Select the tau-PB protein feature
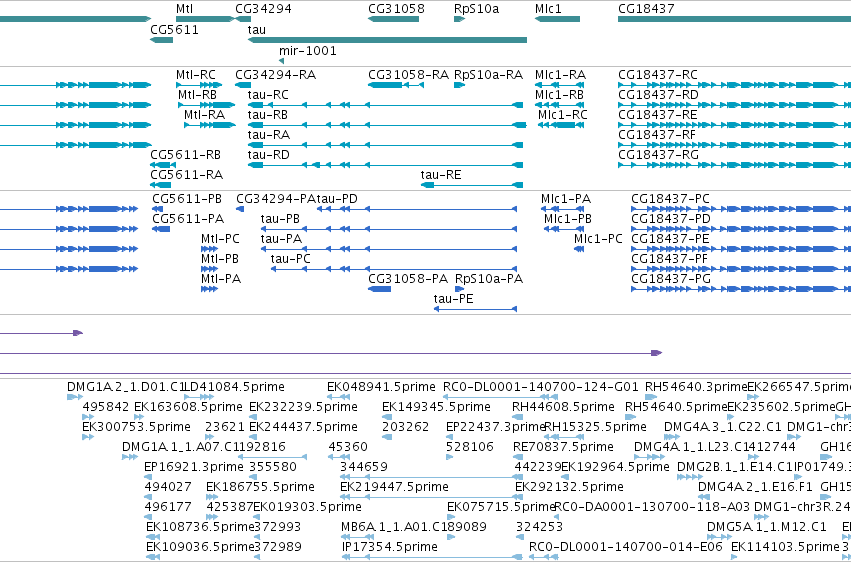 pos(389,229)
